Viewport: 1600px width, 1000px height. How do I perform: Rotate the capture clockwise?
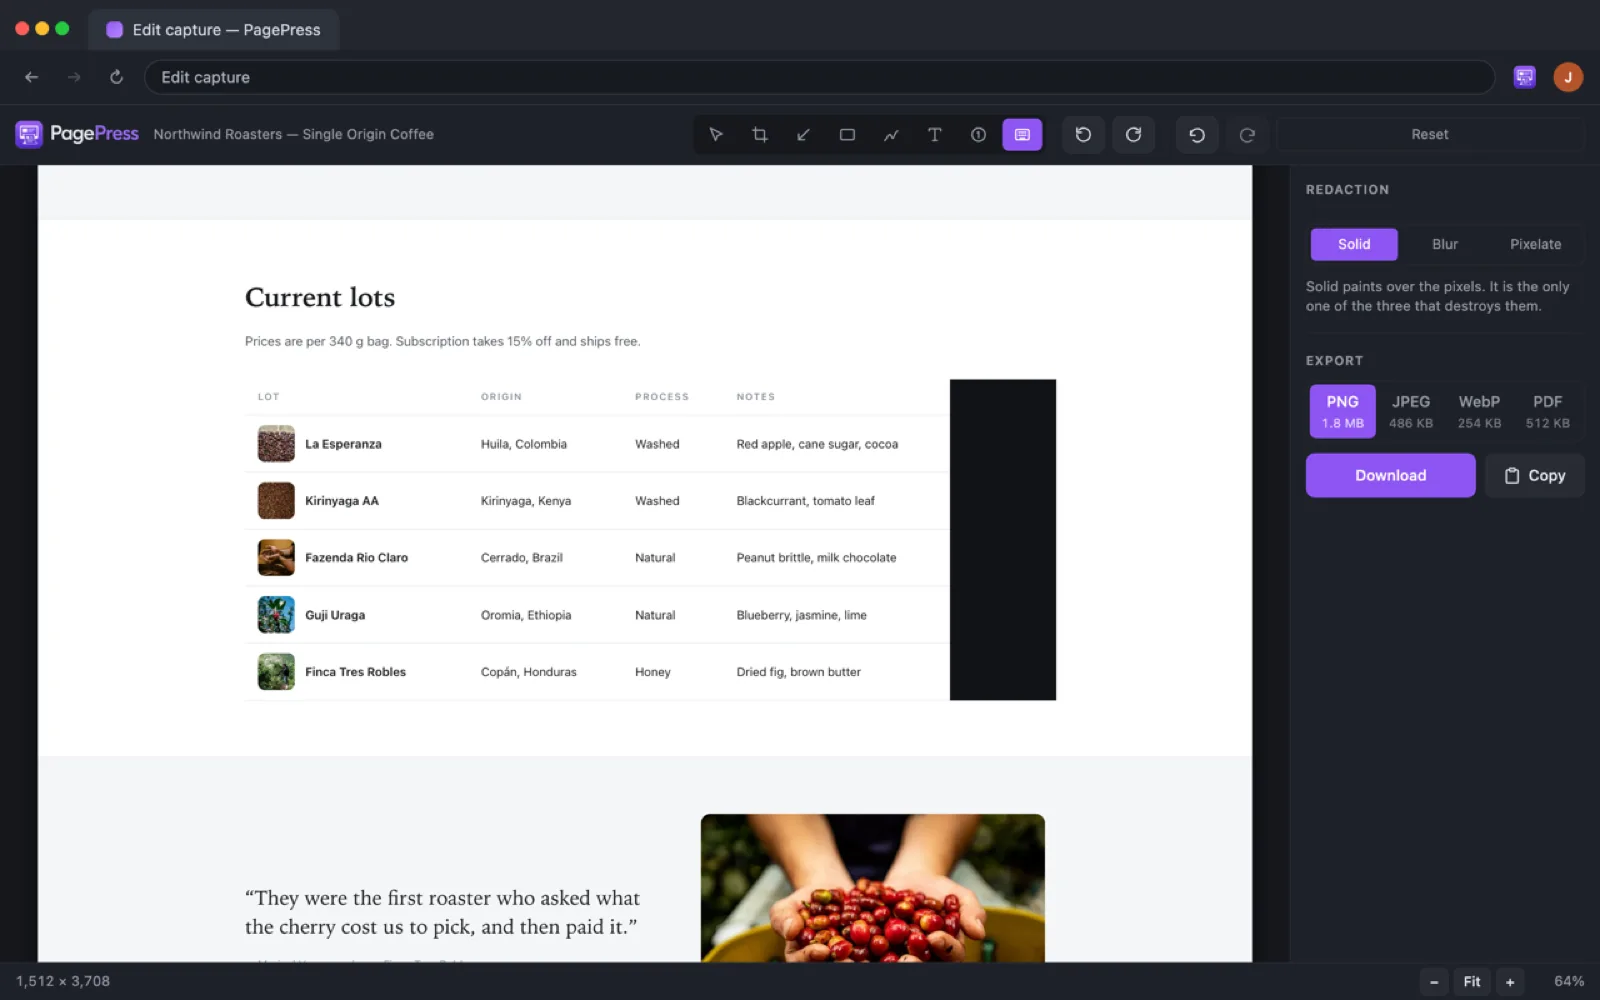(1133, 135)
